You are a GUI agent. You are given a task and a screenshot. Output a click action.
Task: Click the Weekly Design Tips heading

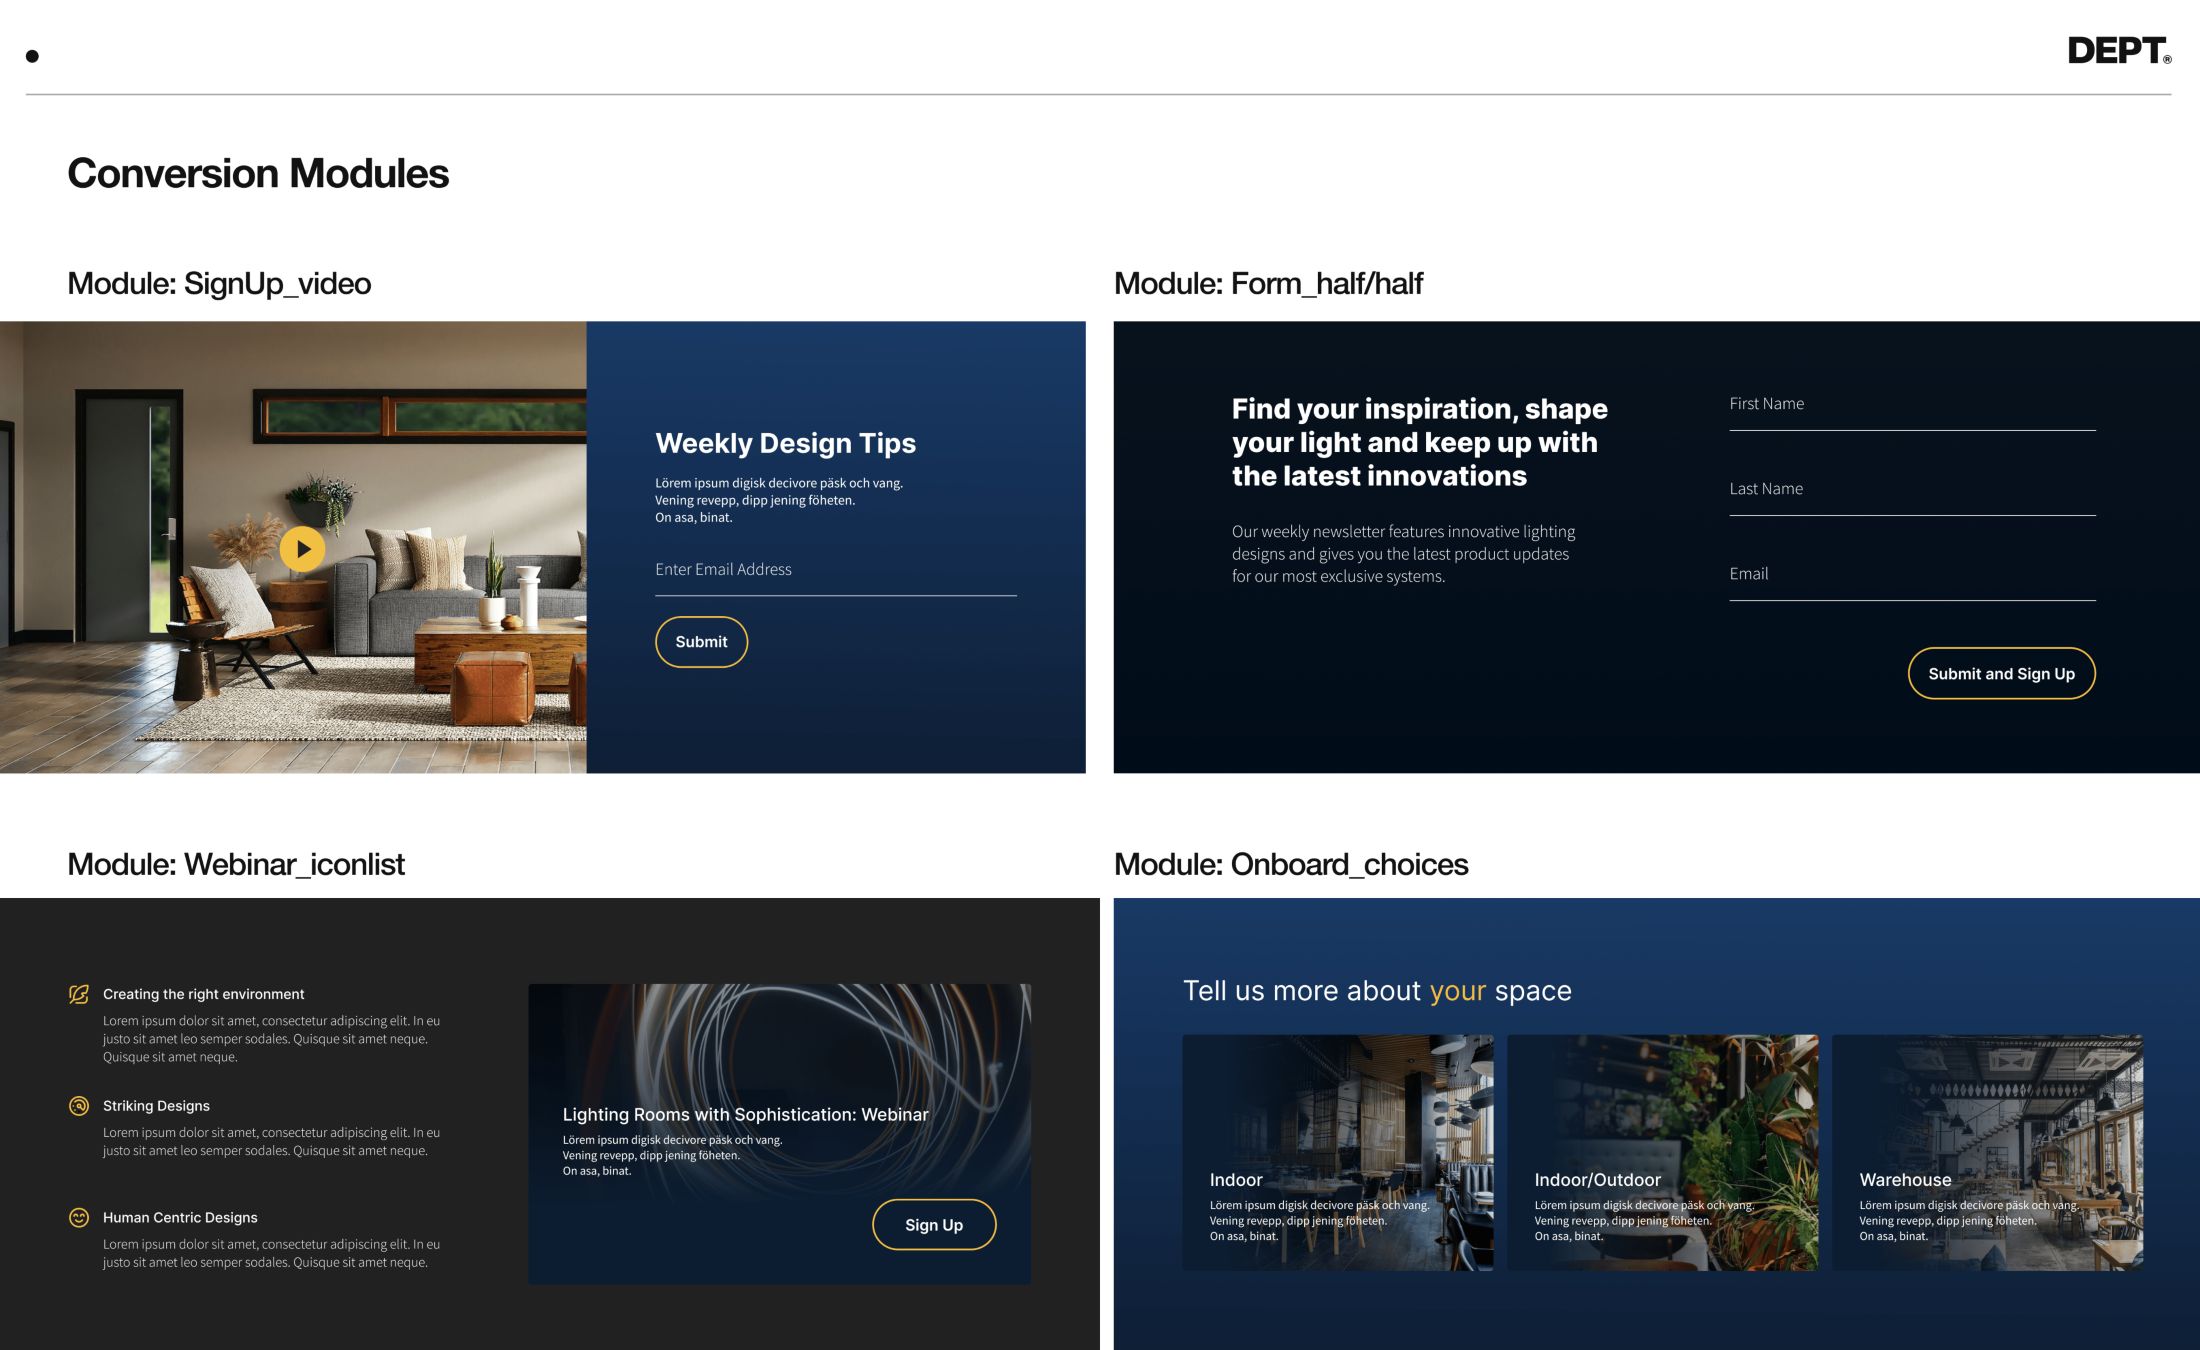coord(785,443)
